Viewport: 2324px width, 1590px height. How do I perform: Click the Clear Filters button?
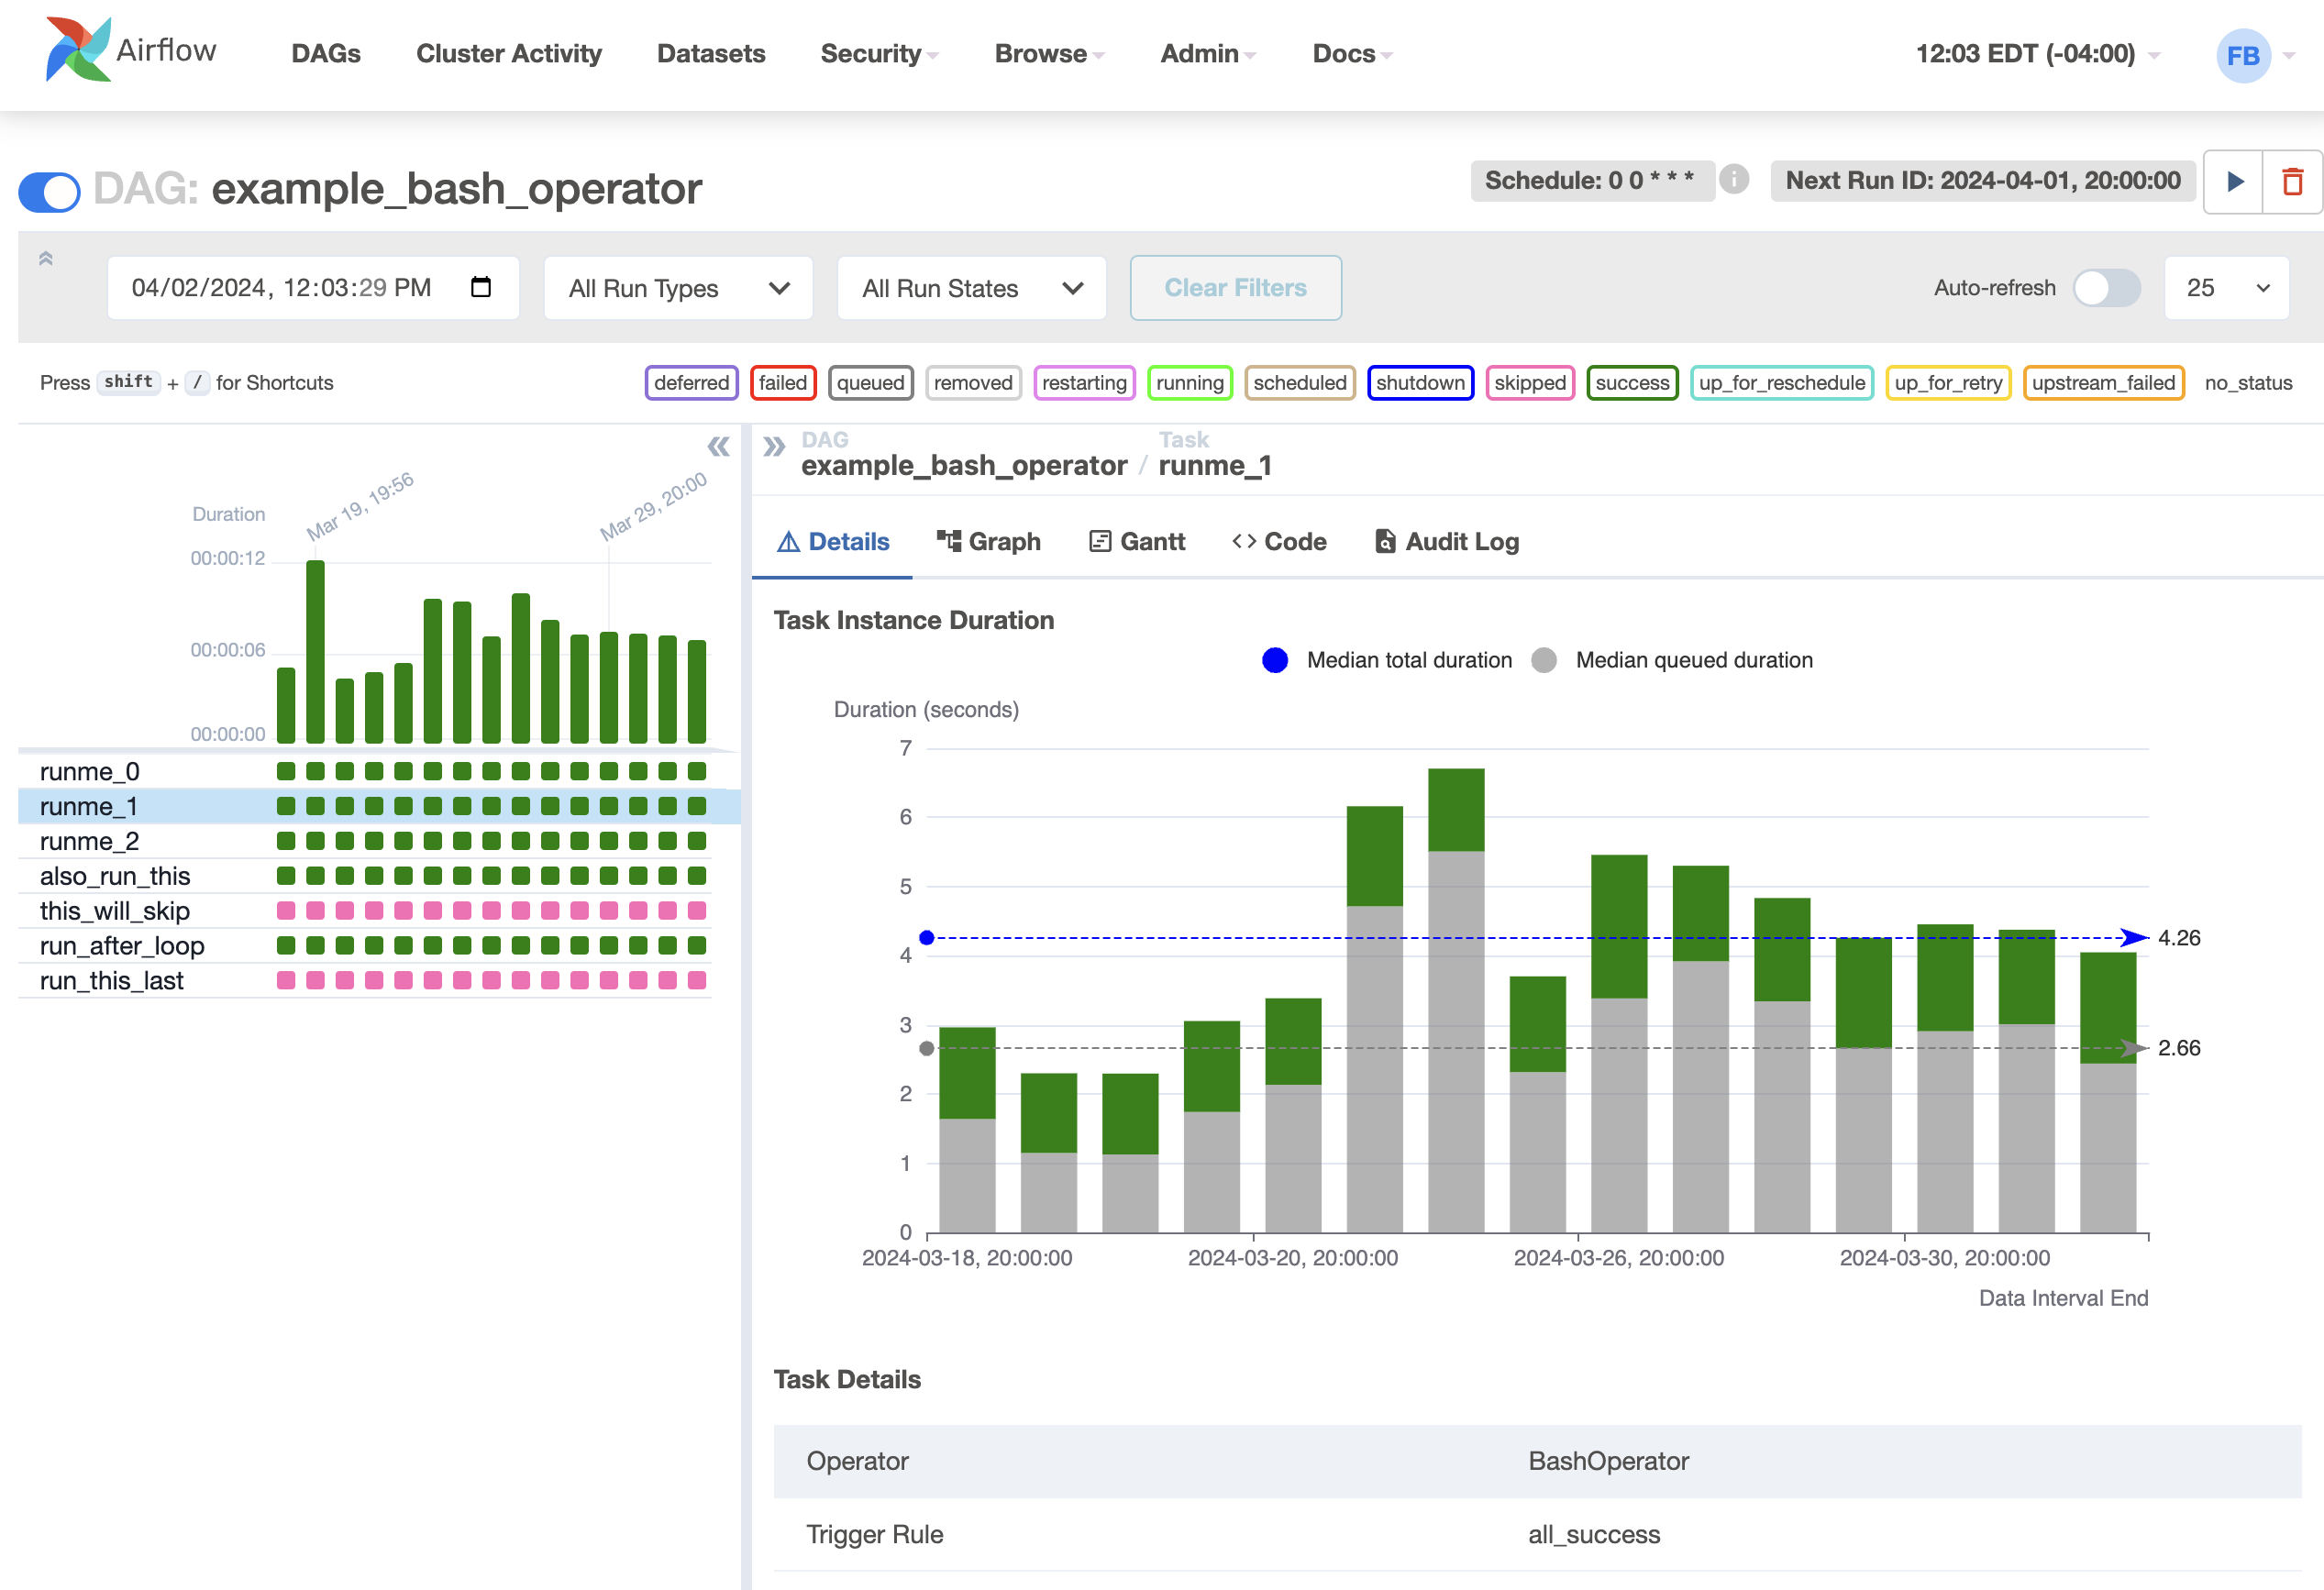point(1235,288)
